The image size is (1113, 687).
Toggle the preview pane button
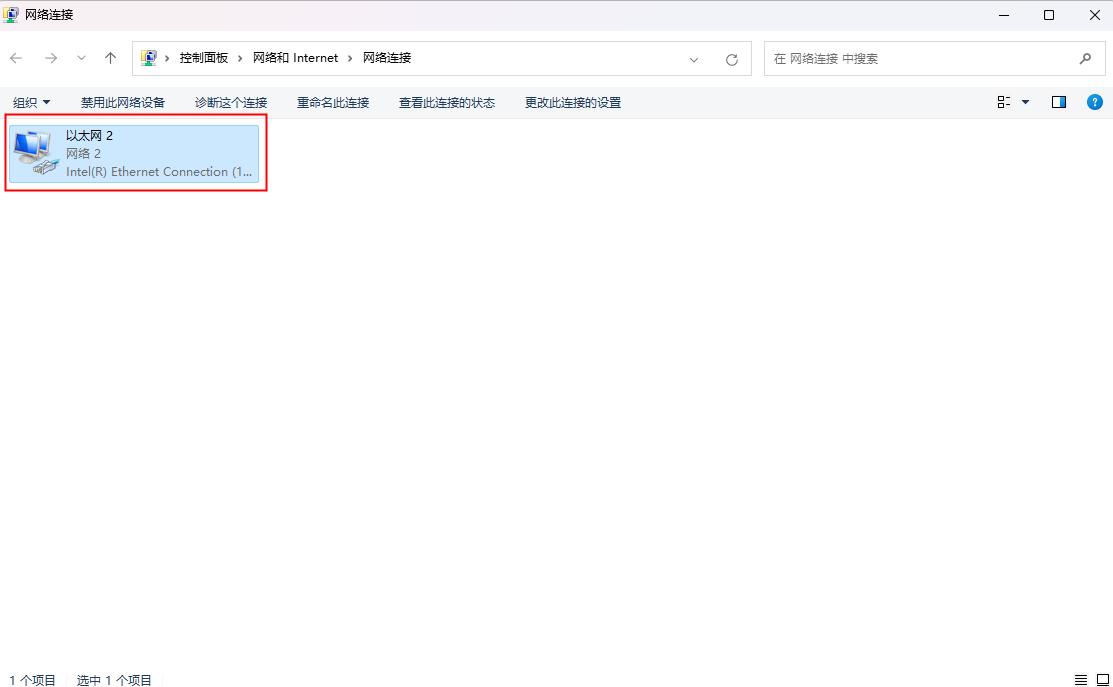tap(1059, 101)
